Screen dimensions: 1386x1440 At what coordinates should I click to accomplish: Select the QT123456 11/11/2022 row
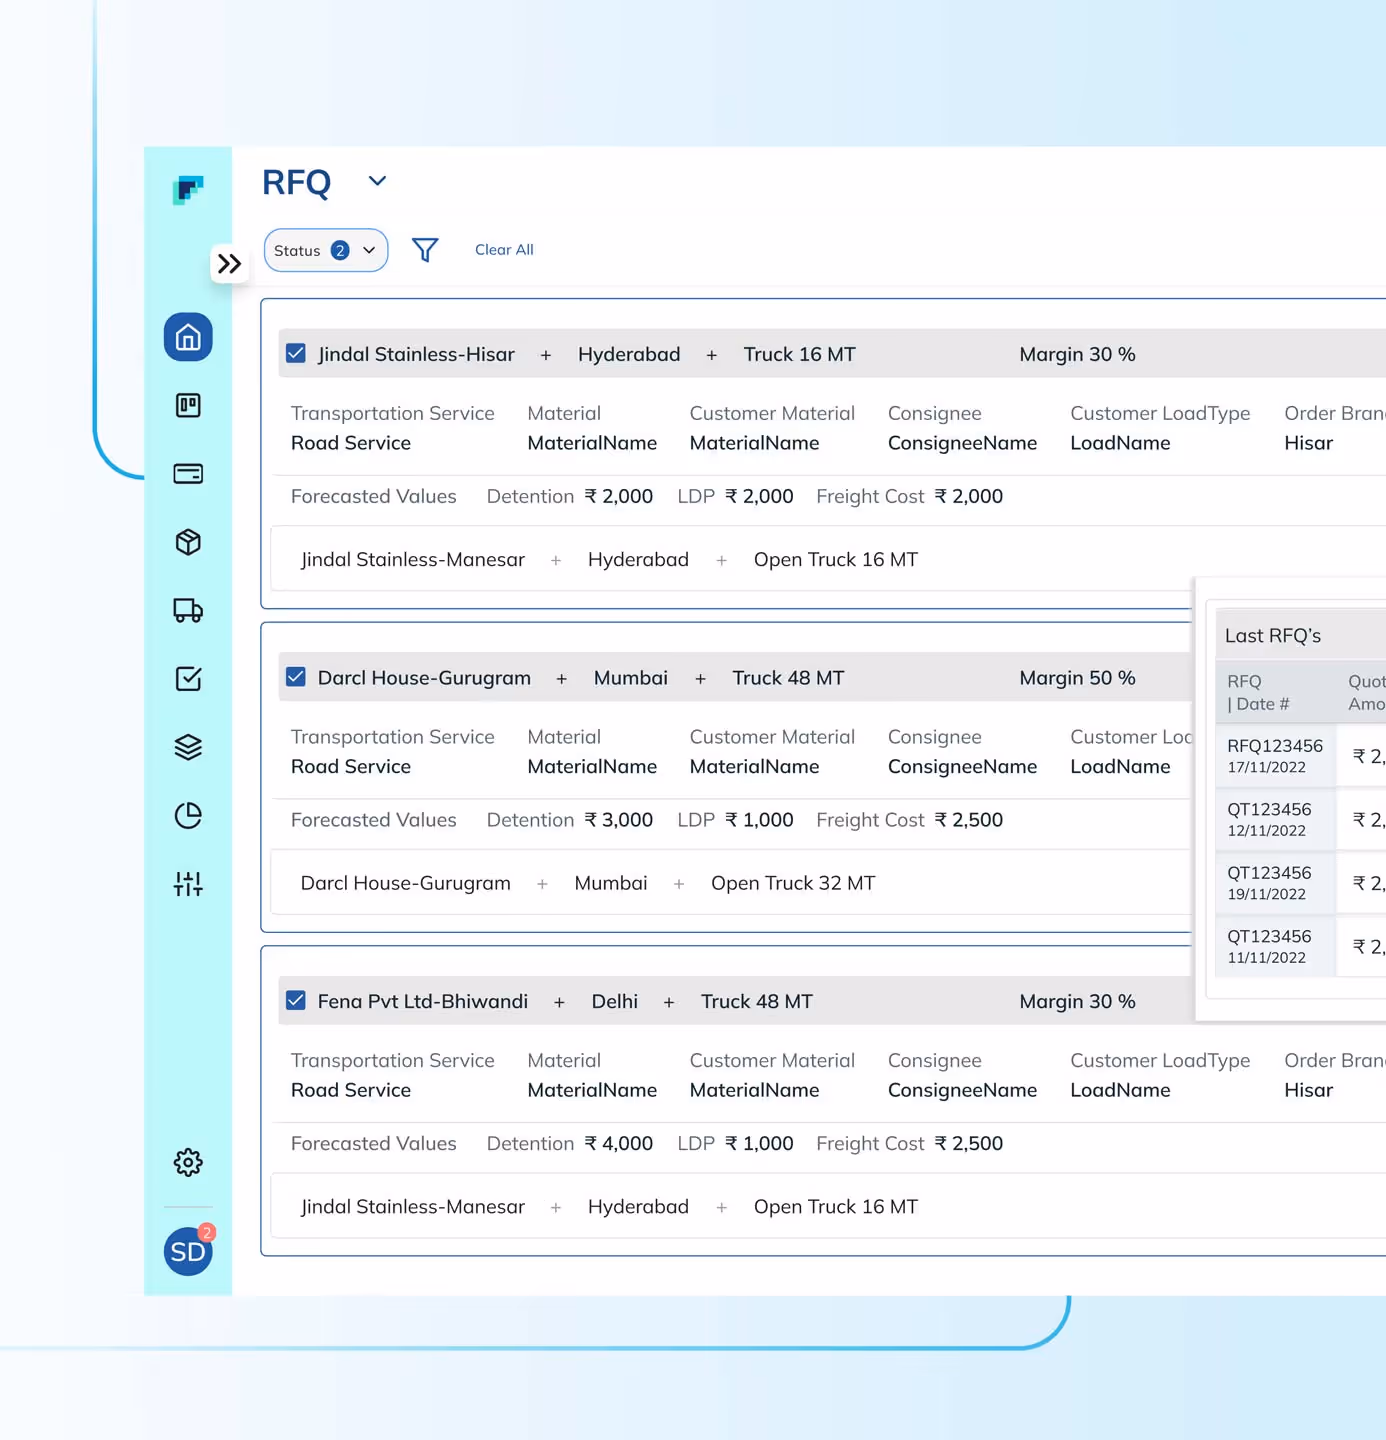click(1301, 947)
